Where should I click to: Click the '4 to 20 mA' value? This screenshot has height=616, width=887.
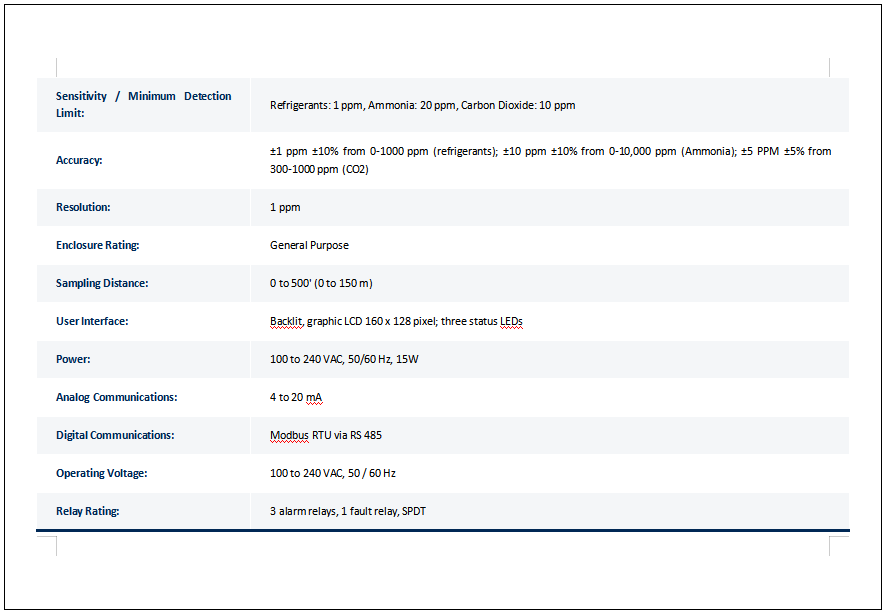point(296,397)
